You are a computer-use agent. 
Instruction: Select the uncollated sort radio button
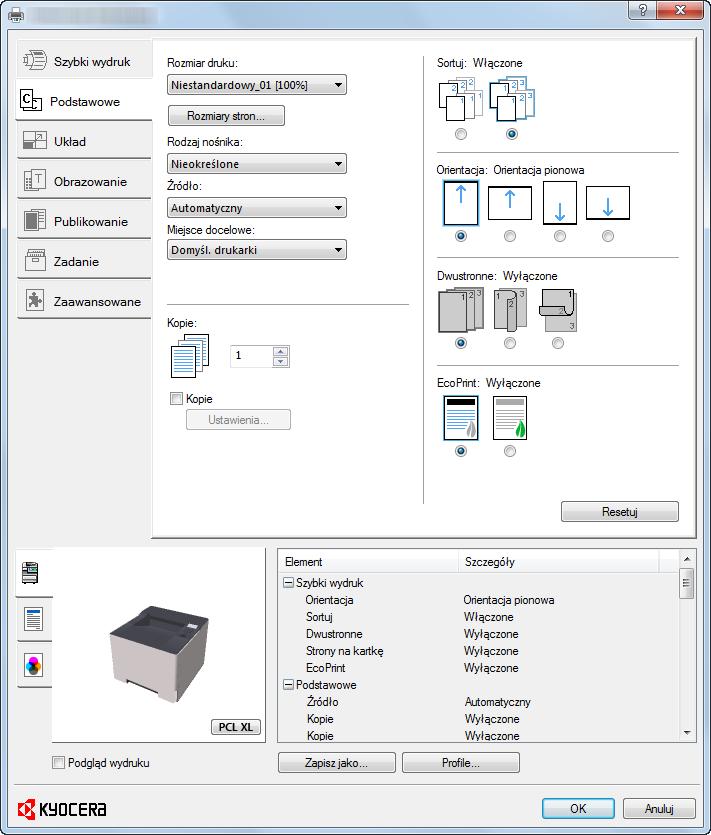(x=461, y=134)
